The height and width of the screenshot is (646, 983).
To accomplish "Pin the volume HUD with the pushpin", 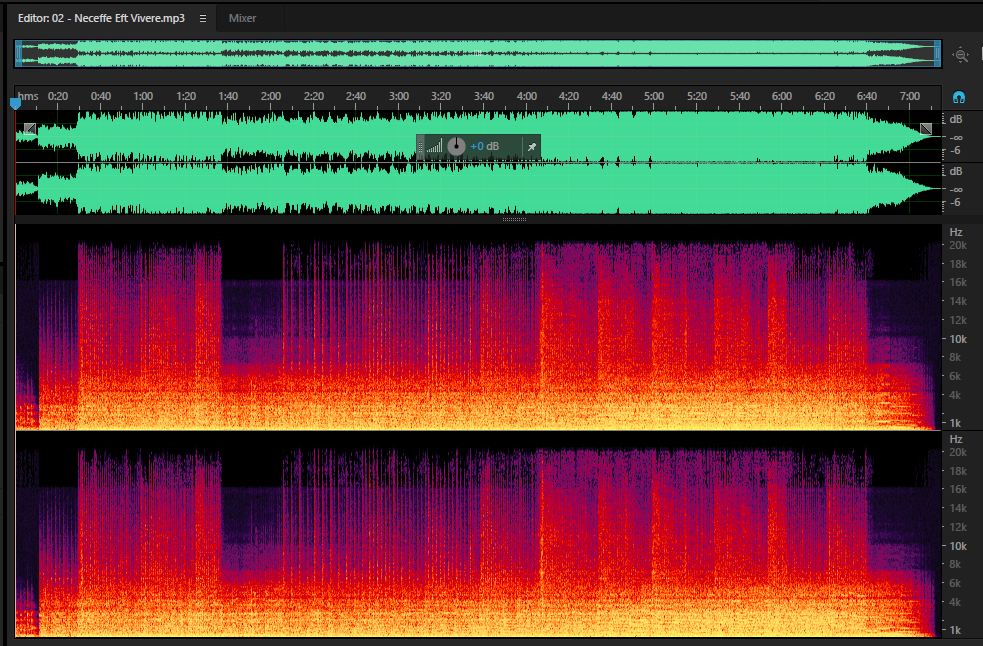I will (532, 147).
